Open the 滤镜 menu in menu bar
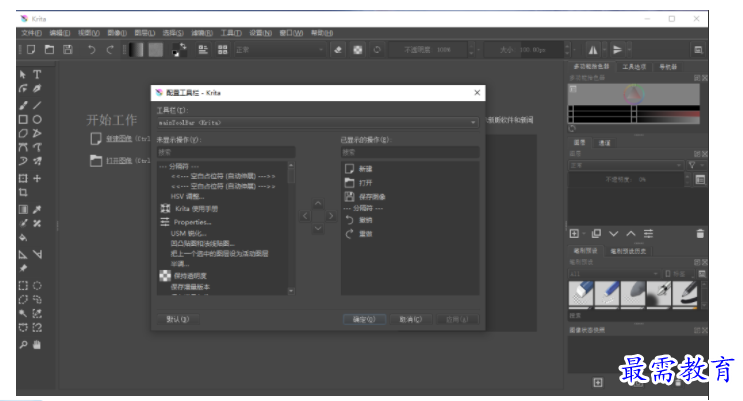This screenshot has height=401, width=743. pyautogui.click(x=202, y=33)
